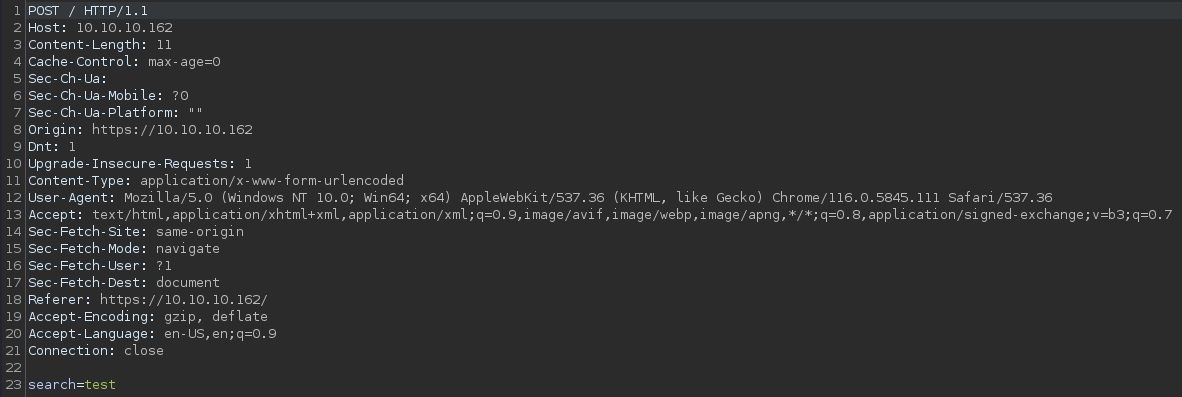
Task: Click the Upgrade-Insecure-Requests header
Action: tap(139, 163)
